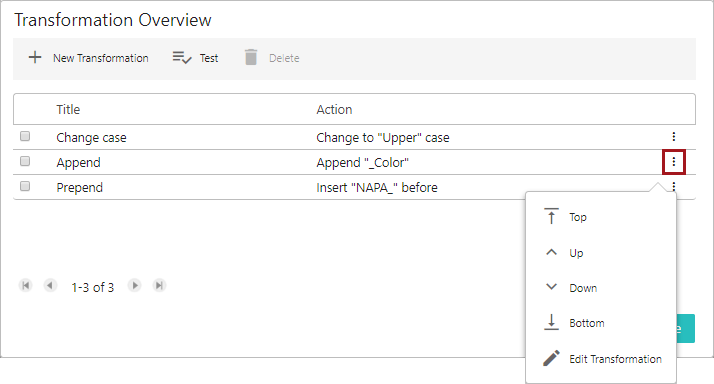Go to the next page arrow
Screen dimensions: 714x384
click(134, 286)
